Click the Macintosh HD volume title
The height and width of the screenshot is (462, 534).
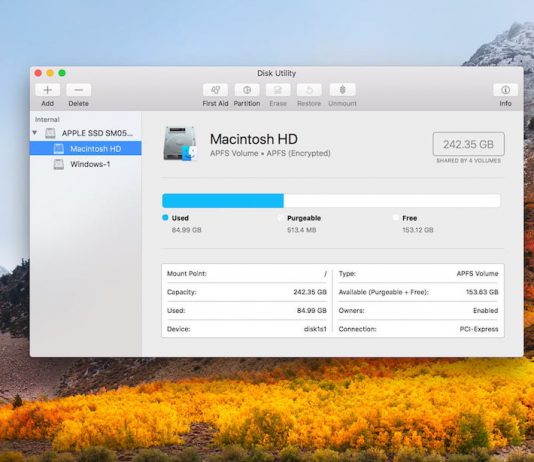point(254,139)
